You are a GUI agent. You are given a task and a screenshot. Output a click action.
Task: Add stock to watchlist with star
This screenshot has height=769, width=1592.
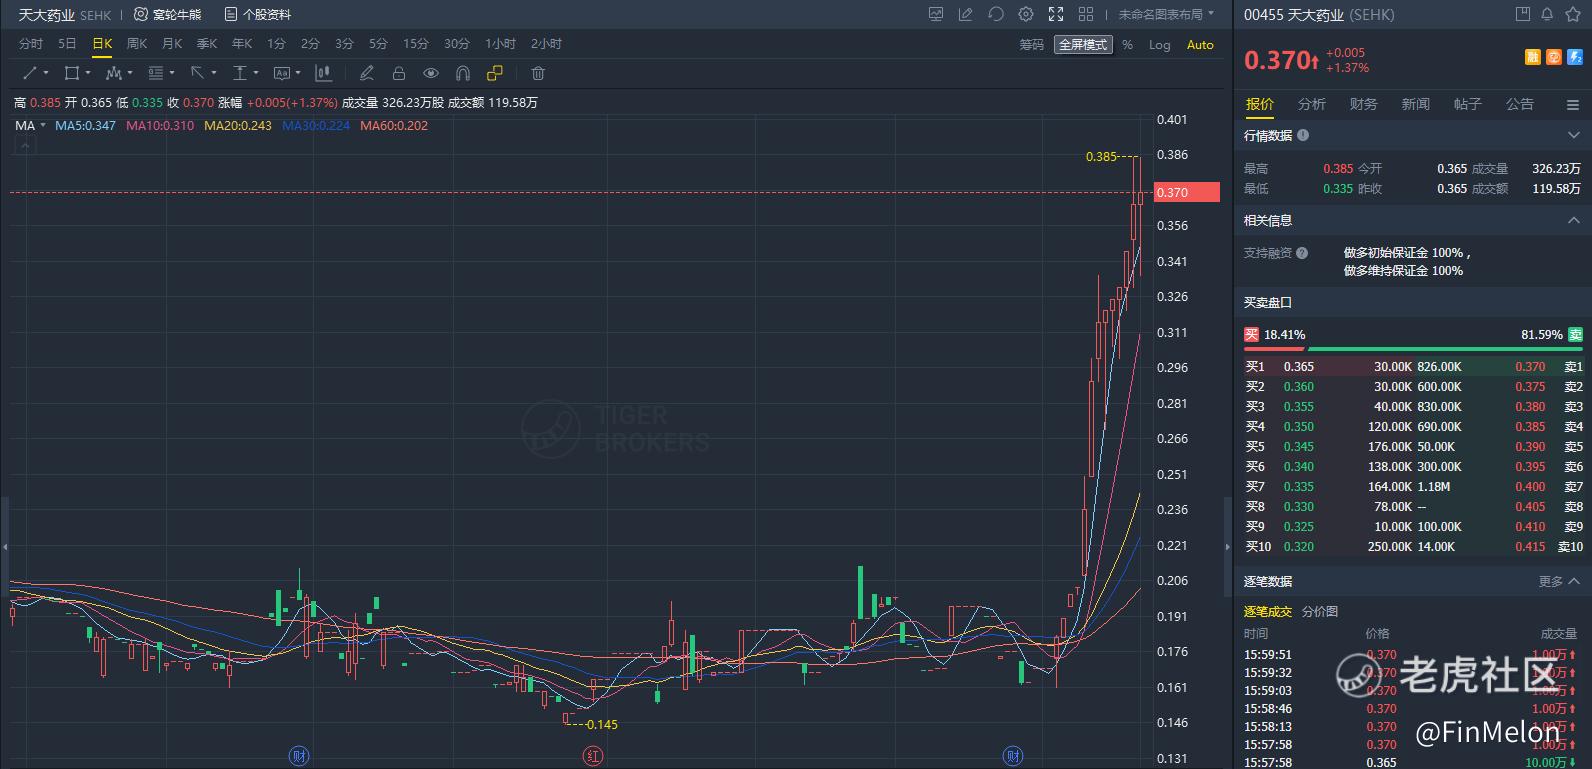pyautogui.click(x=1572, y=14)
